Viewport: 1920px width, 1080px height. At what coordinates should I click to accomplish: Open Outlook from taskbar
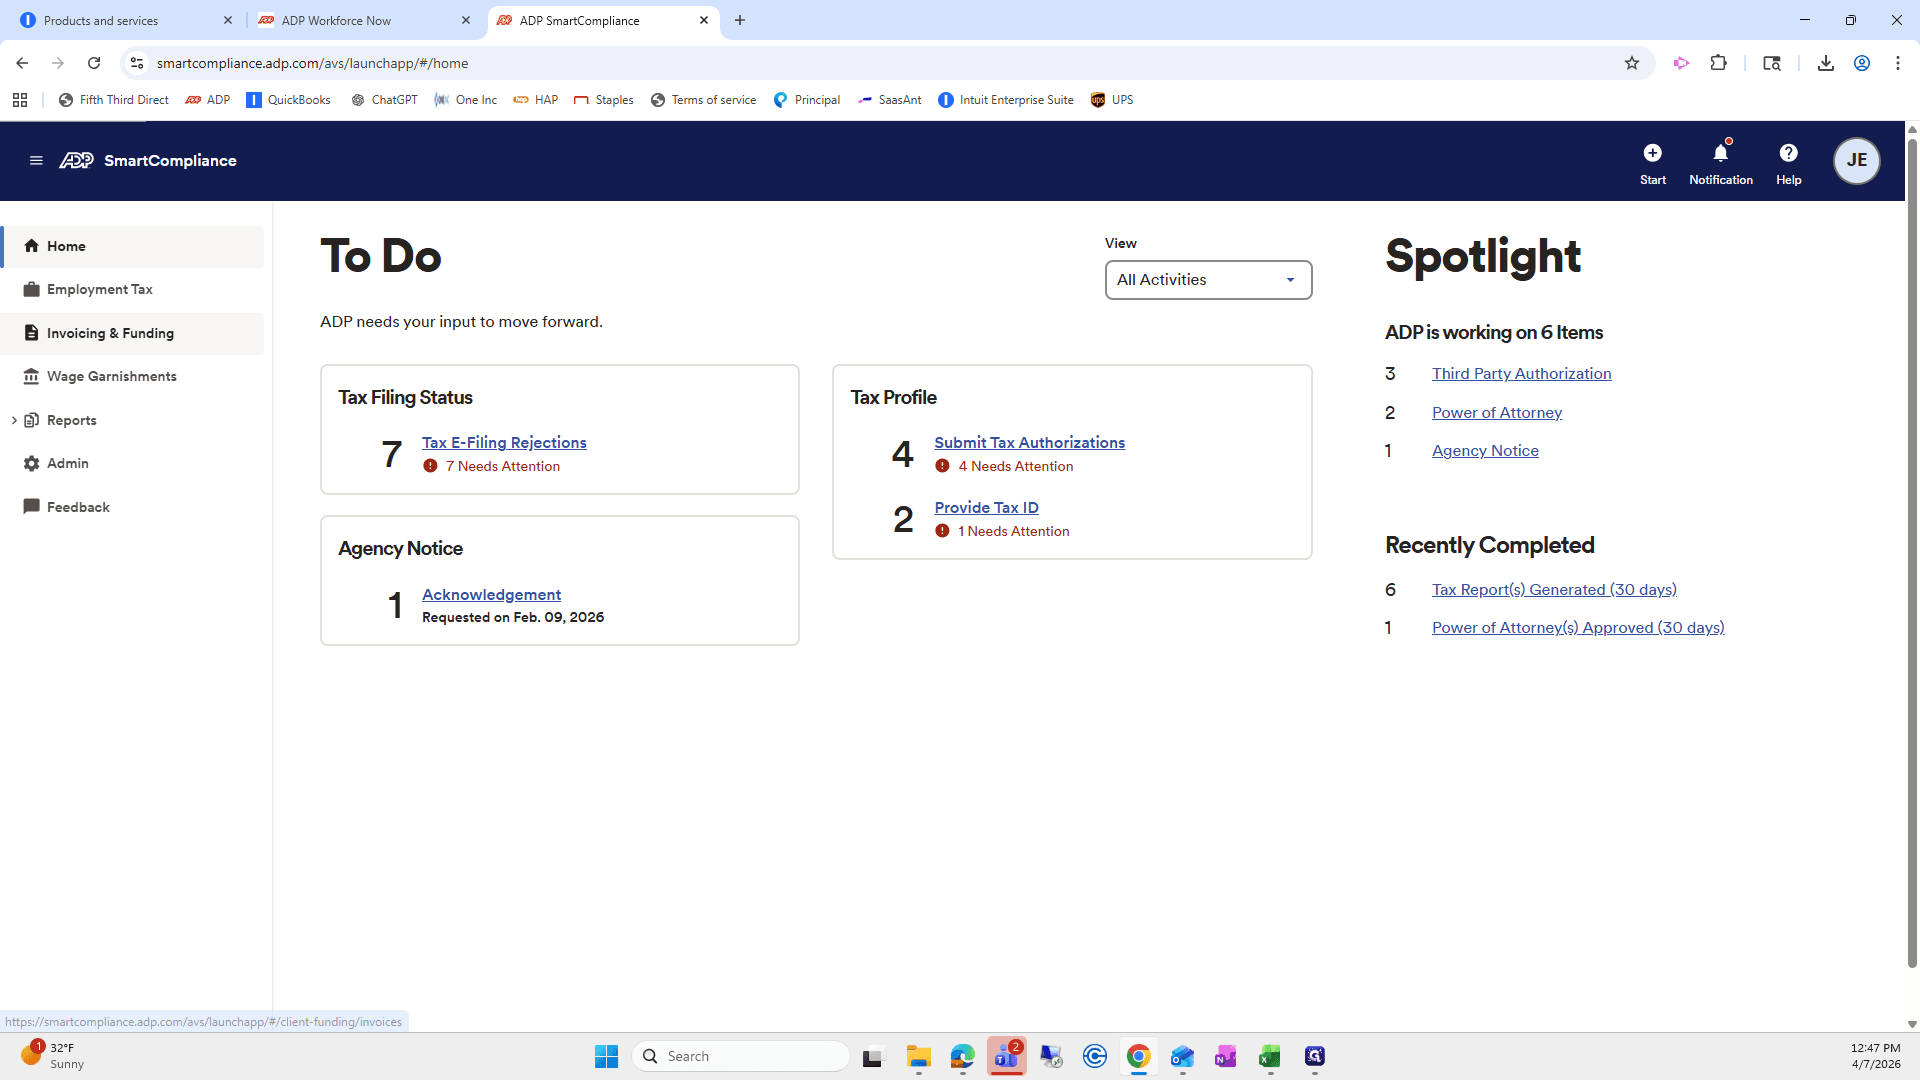tap(1182, 1056)
